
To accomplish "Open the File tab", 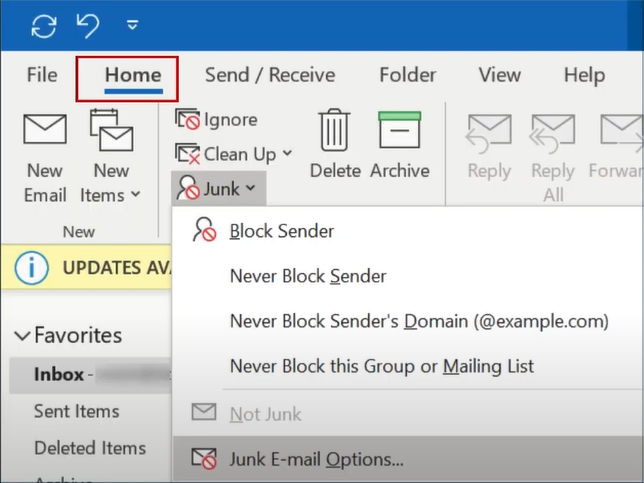I will tap(42, 75).
